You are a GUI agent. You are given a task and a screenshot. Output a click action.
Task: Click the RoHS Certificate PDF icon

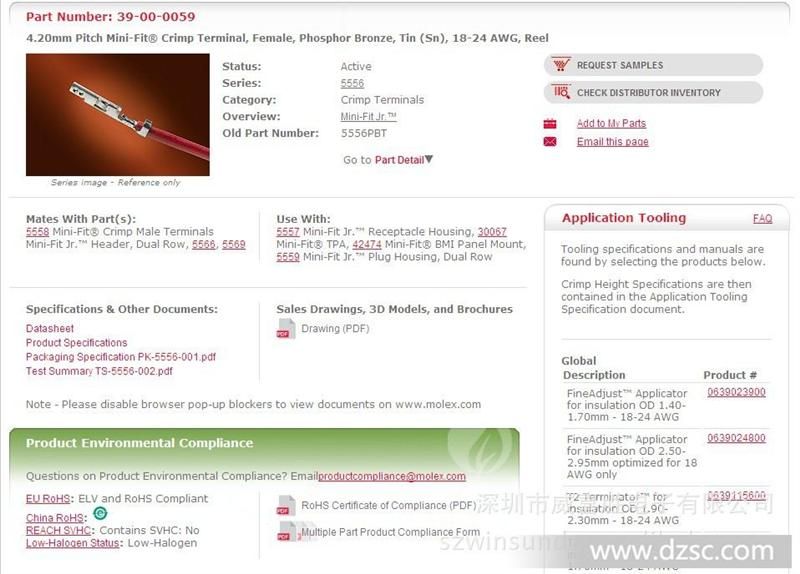pyautogui.click(x=286, y=505)
